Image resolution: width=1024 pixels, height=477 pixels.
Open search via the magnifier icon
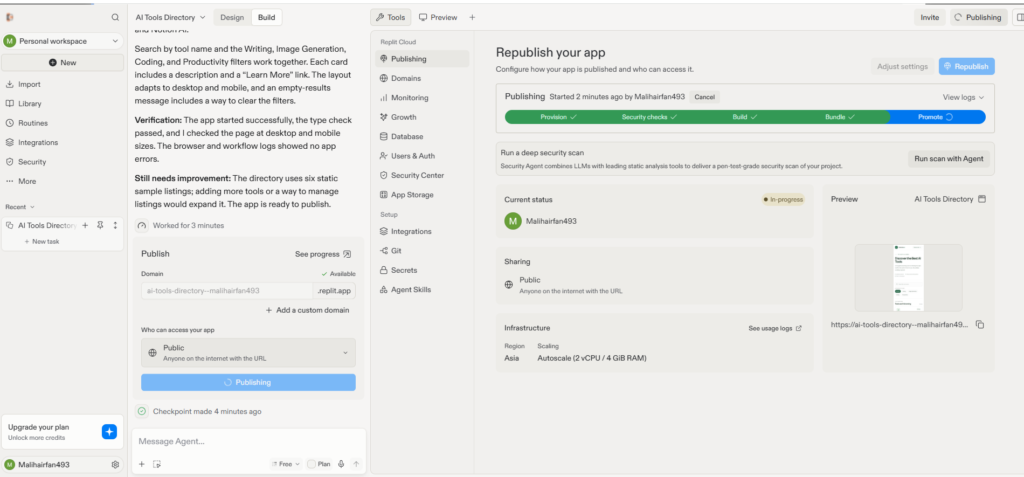116,18
